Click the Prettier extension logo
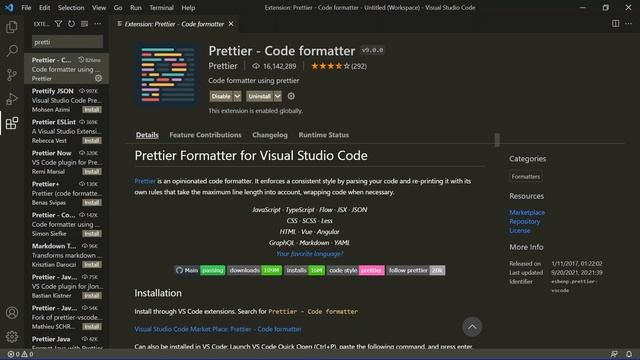The width and height of the screenshot is (640, 360). point(167,75)
